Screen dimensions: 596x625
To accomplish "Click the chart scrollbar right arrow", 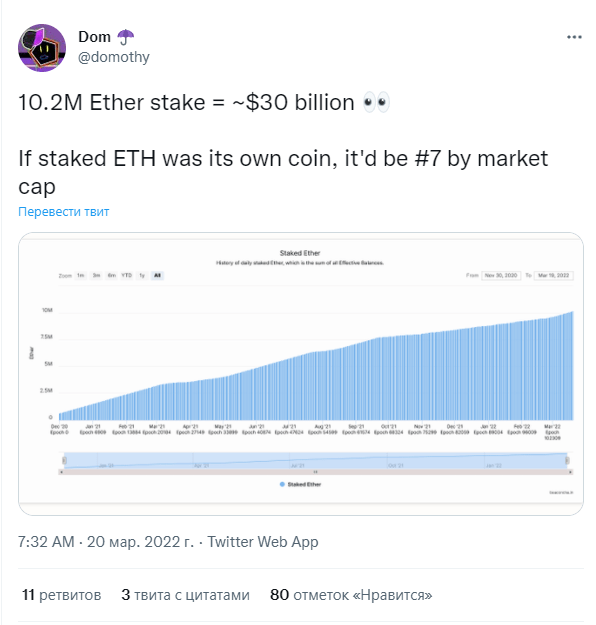I will click(570, 472).
